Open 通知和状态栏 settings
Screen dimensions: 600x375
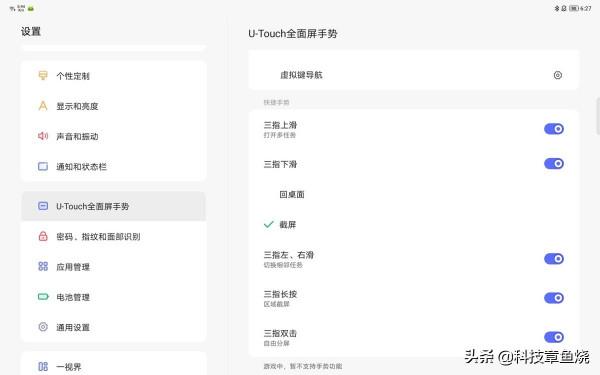pyautogui.click(x=114, y=166)
